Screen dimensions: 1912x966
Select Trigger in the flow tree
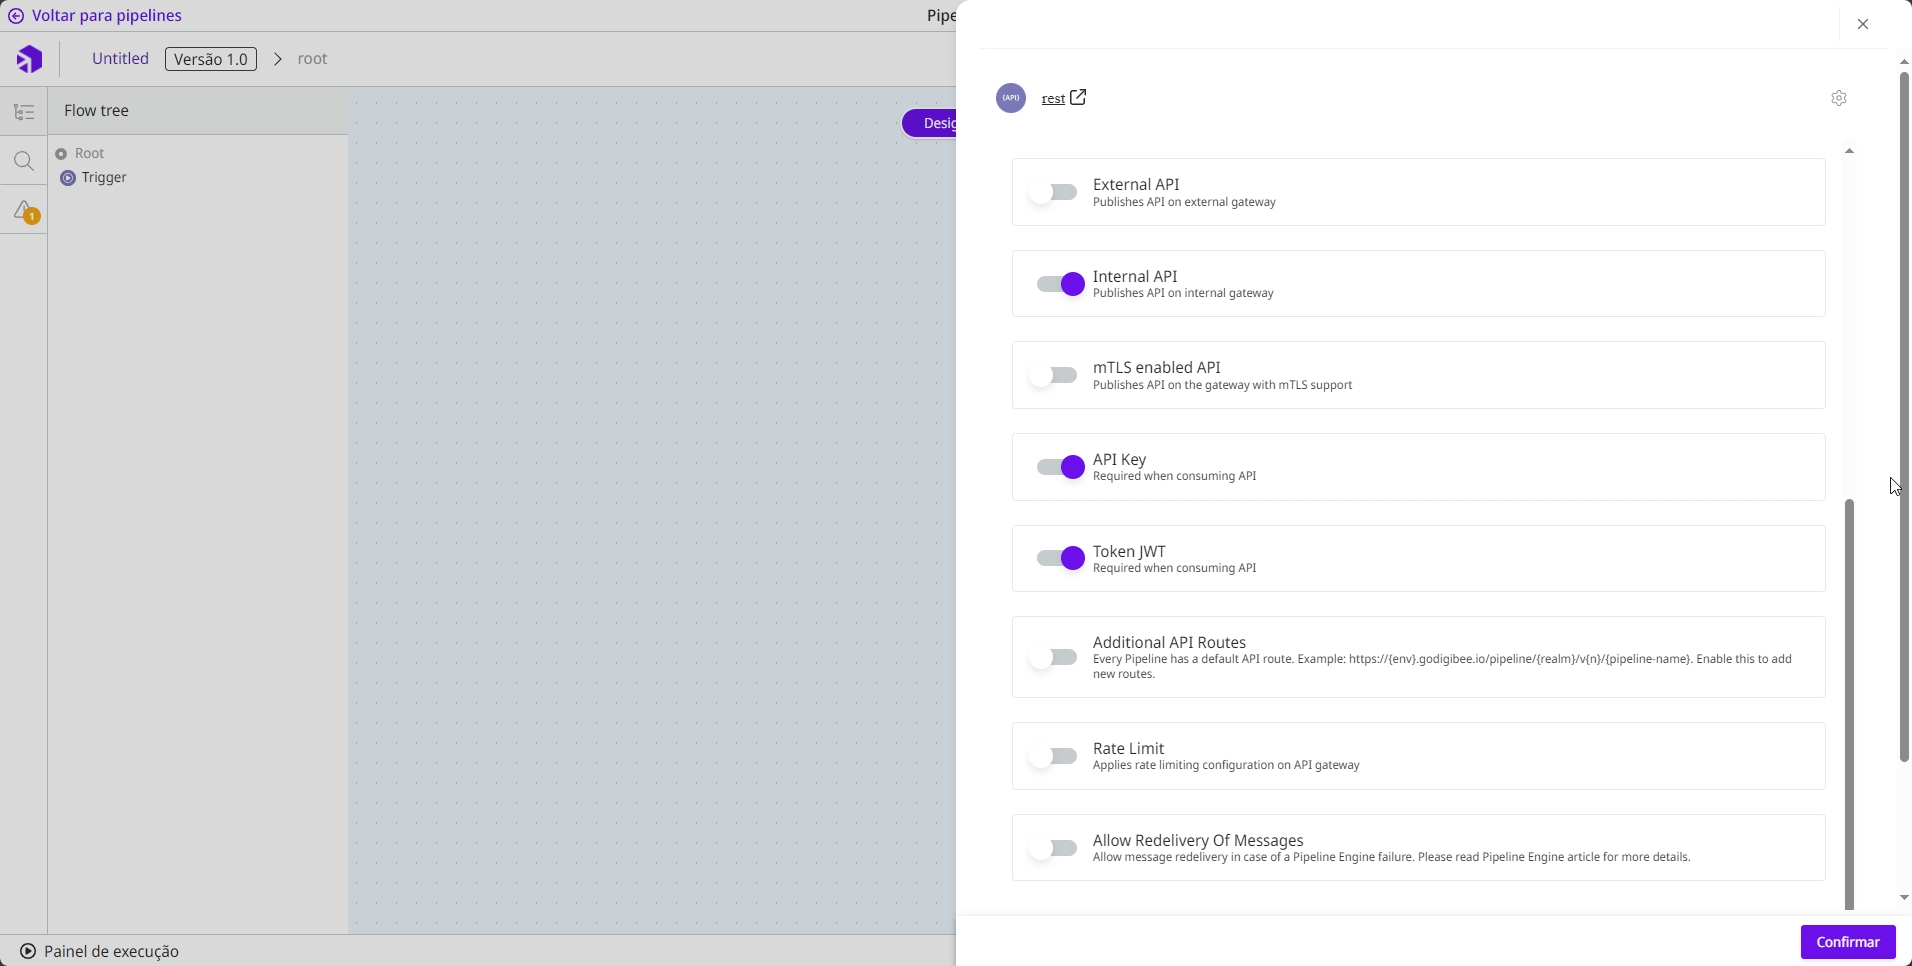(x=104, y=178)
